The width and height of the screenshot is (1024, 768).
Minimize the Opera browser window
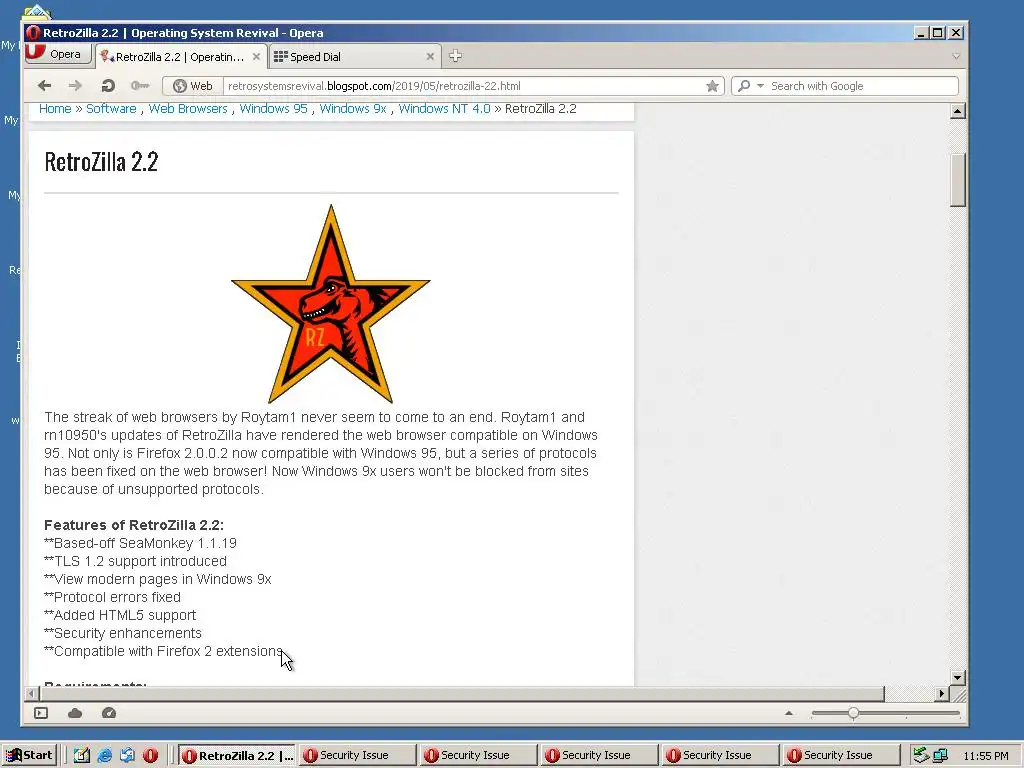click(921, 33)
